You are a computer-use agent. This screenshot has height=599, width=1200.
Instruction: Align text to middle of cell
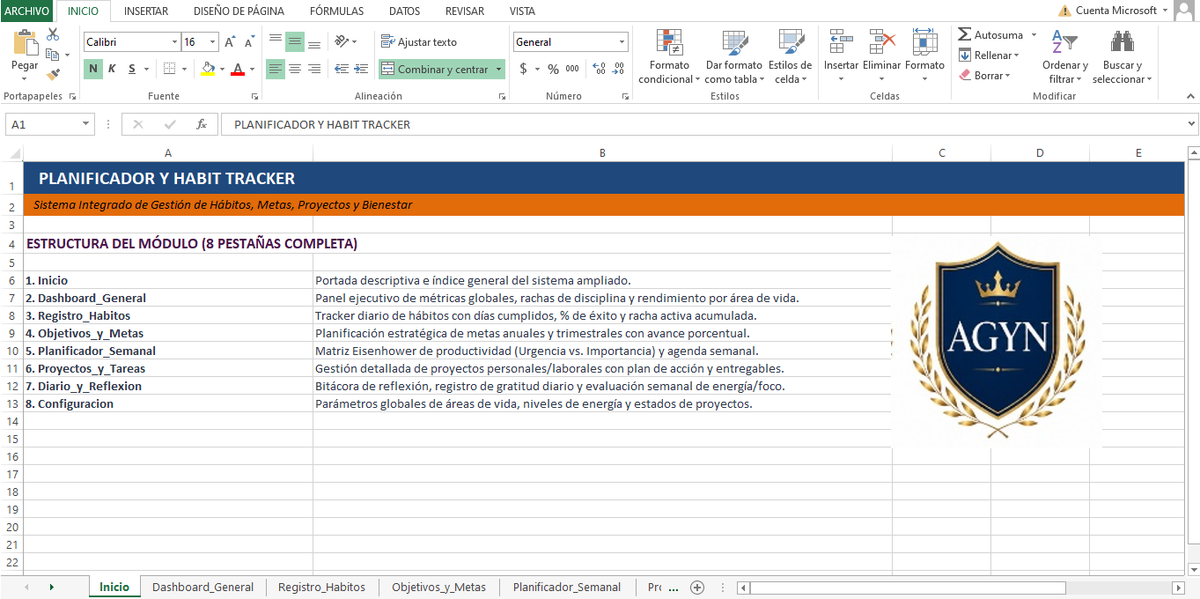295,42
